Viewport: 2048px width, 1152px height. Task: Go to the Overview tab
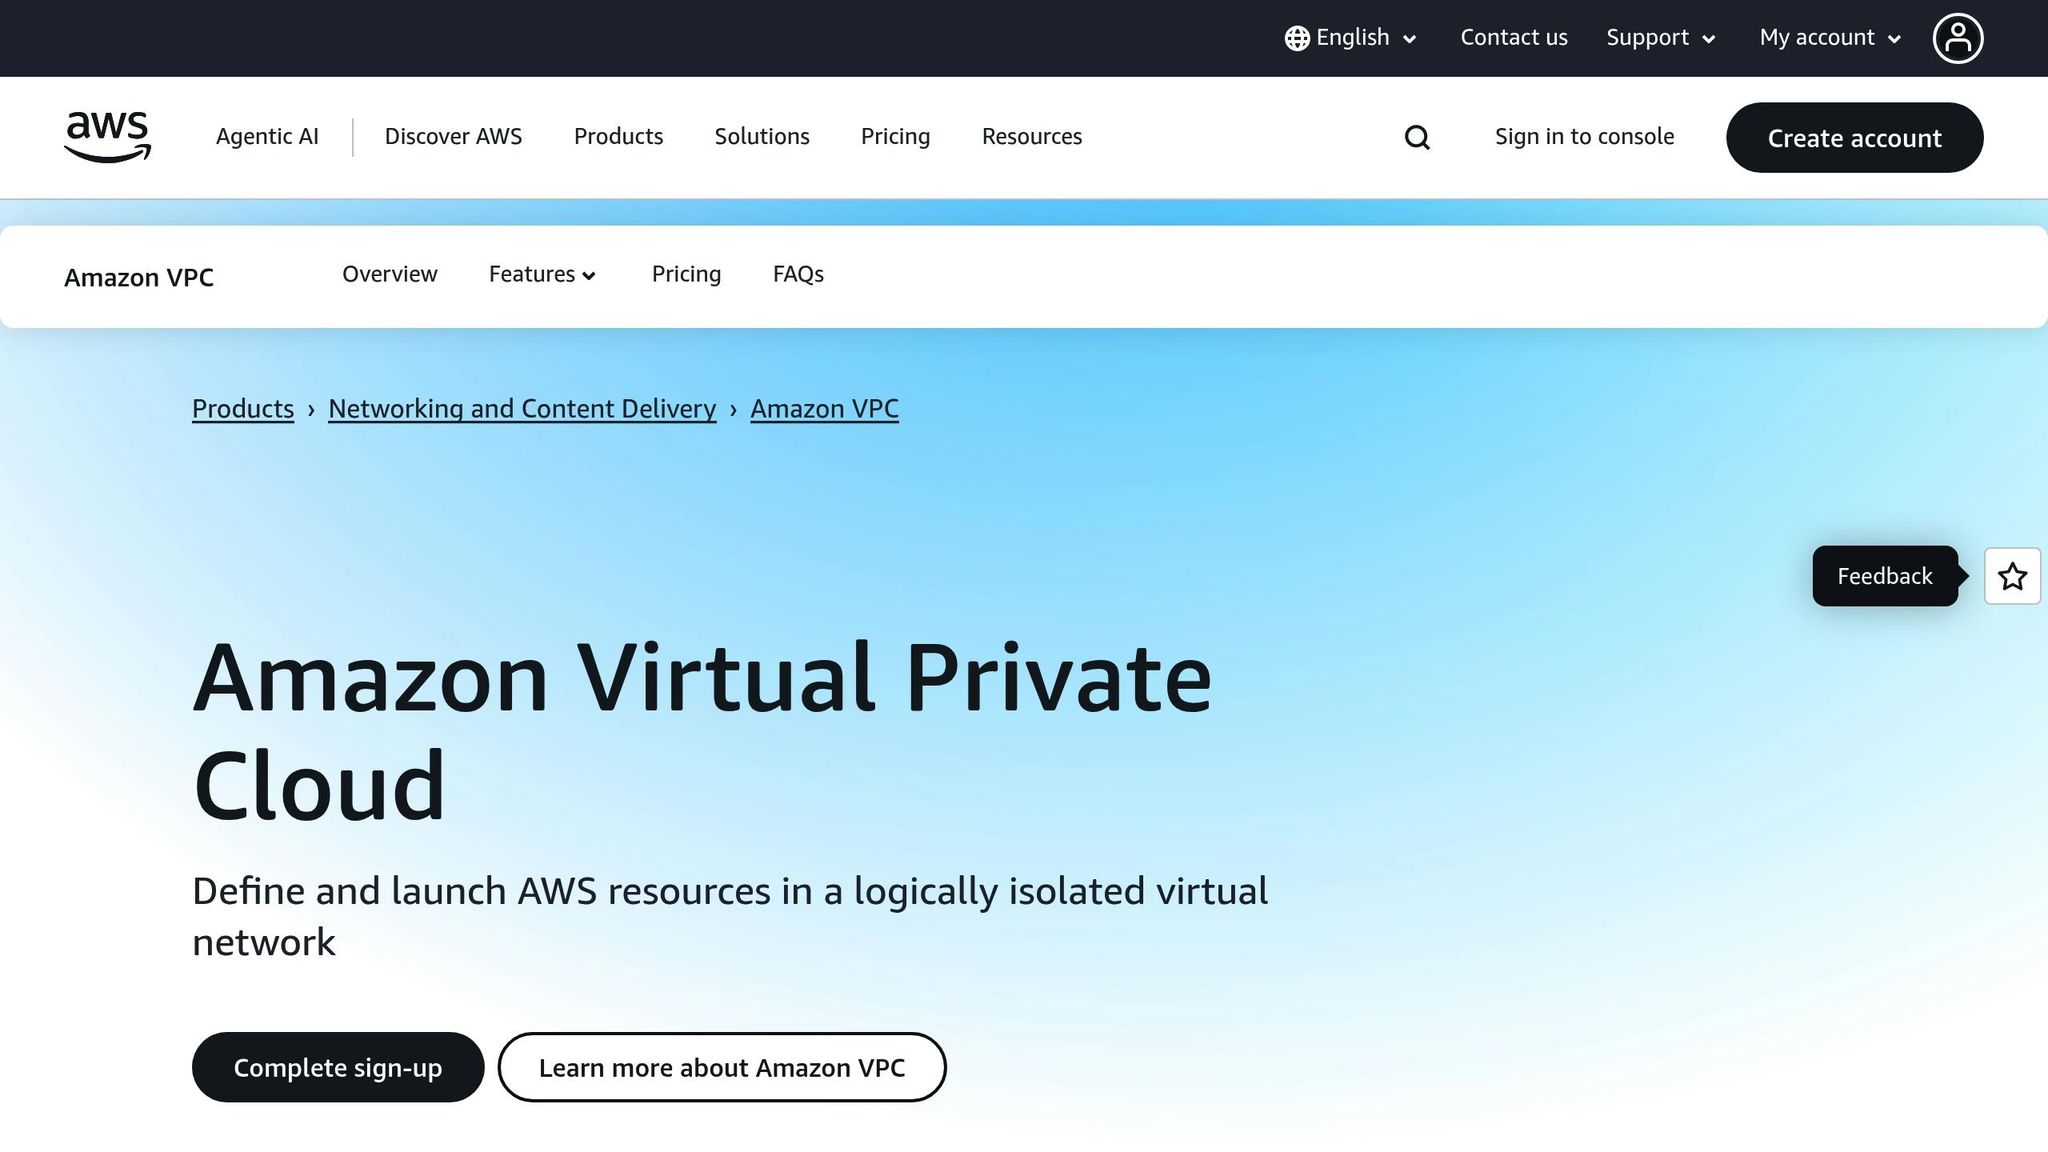click(389, 274)
